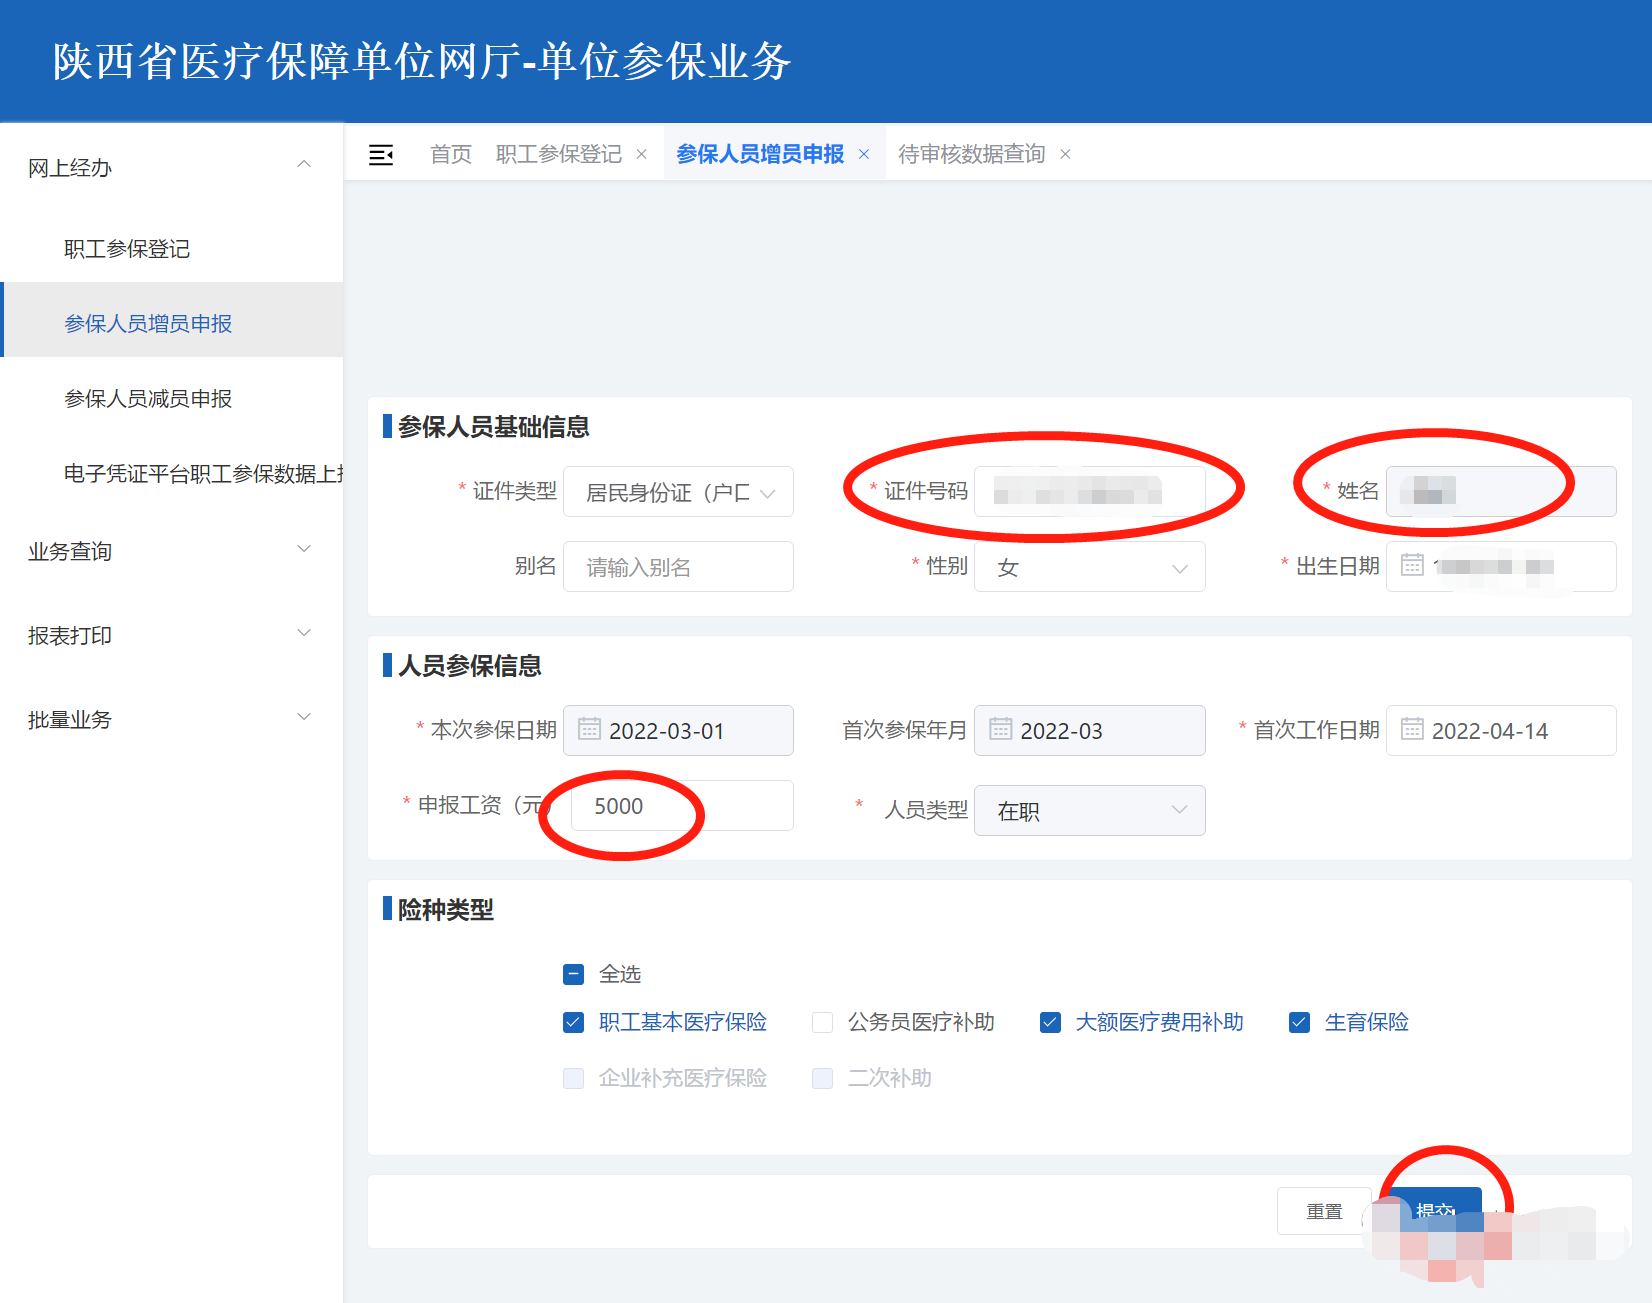The height and width of the screenshot is (1303, 1652).
Task: Close the 参保人员增员申报 tab
Action: pos(864,154)
